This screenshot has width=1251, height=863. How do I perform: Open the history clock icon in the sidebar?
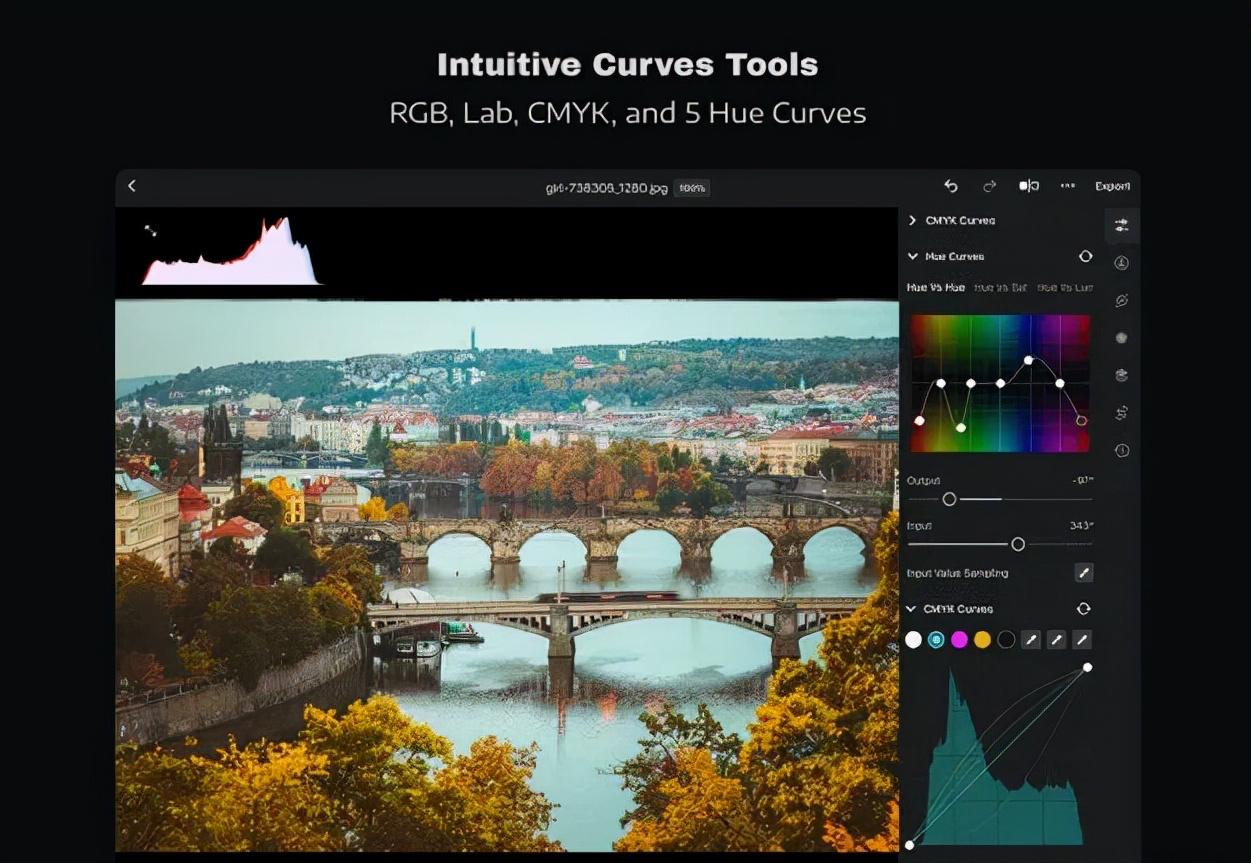coord(1122,451)
